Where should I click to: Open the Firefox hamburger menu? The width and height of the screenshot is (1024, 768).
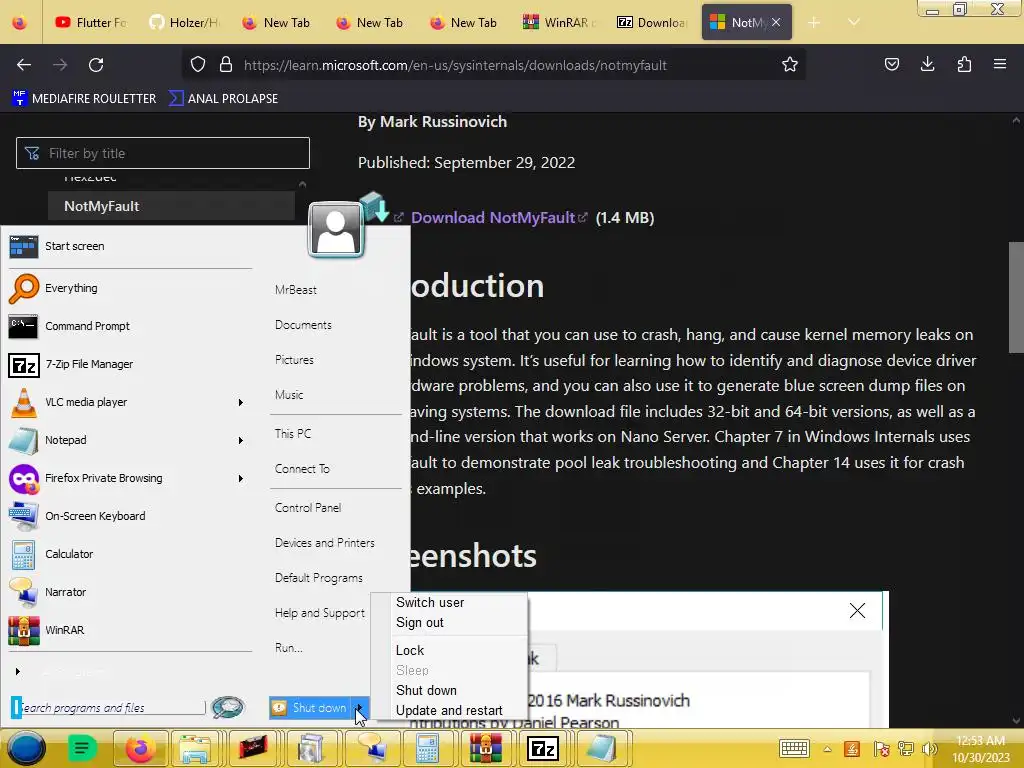point(1000,64)
